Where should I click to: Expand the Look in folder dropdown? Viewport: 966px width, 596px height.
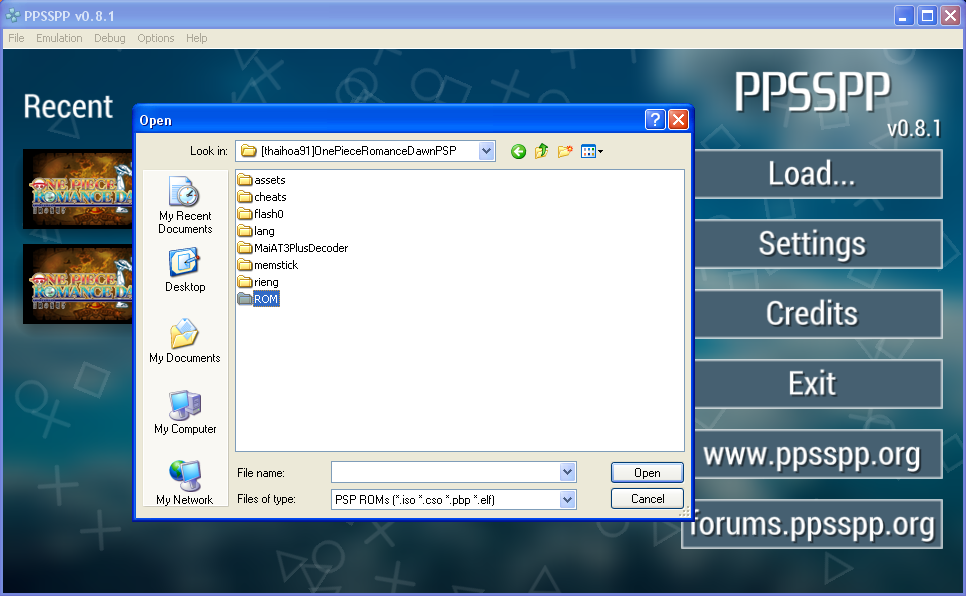coord(486,151)
